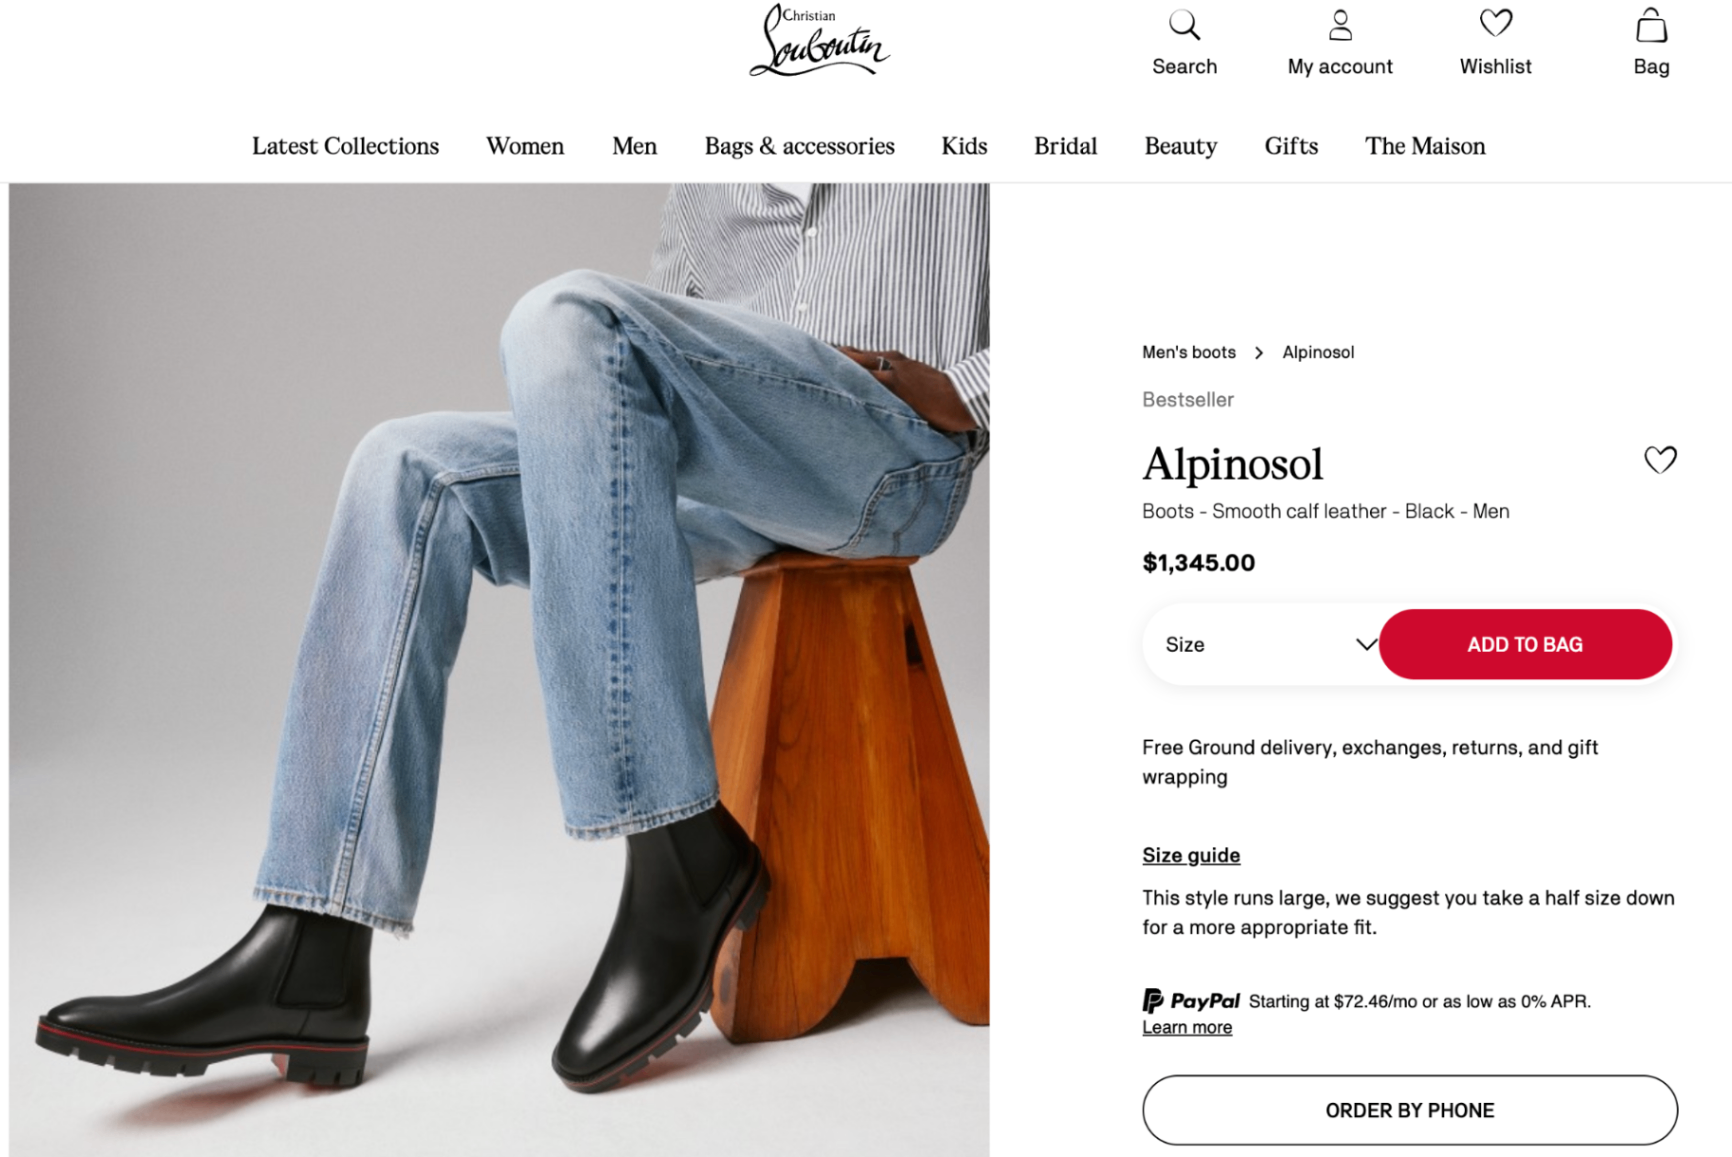The image size is (1732, 1157).
Task: Navigate to Bags & accessories
Action: click(799, 146)
